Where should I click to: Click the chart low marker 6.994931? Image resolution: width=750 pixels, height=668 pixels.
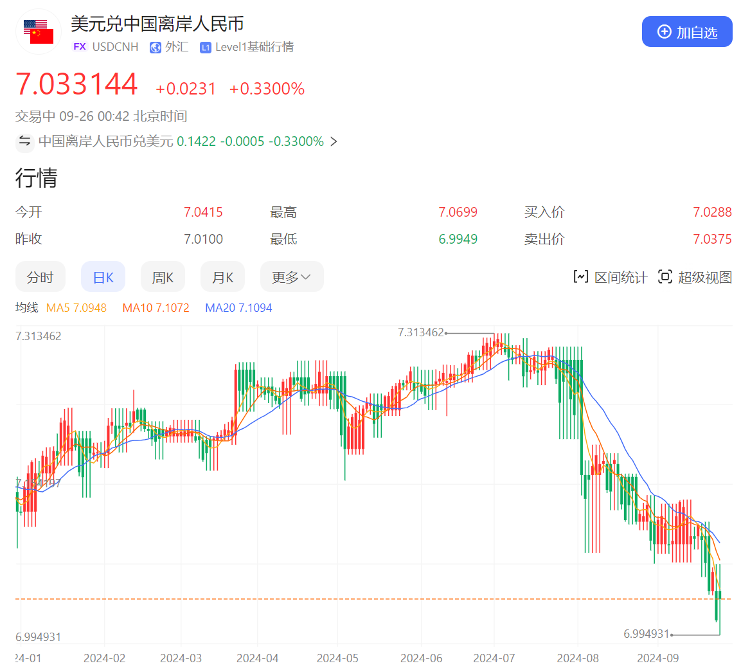point(646,634)
